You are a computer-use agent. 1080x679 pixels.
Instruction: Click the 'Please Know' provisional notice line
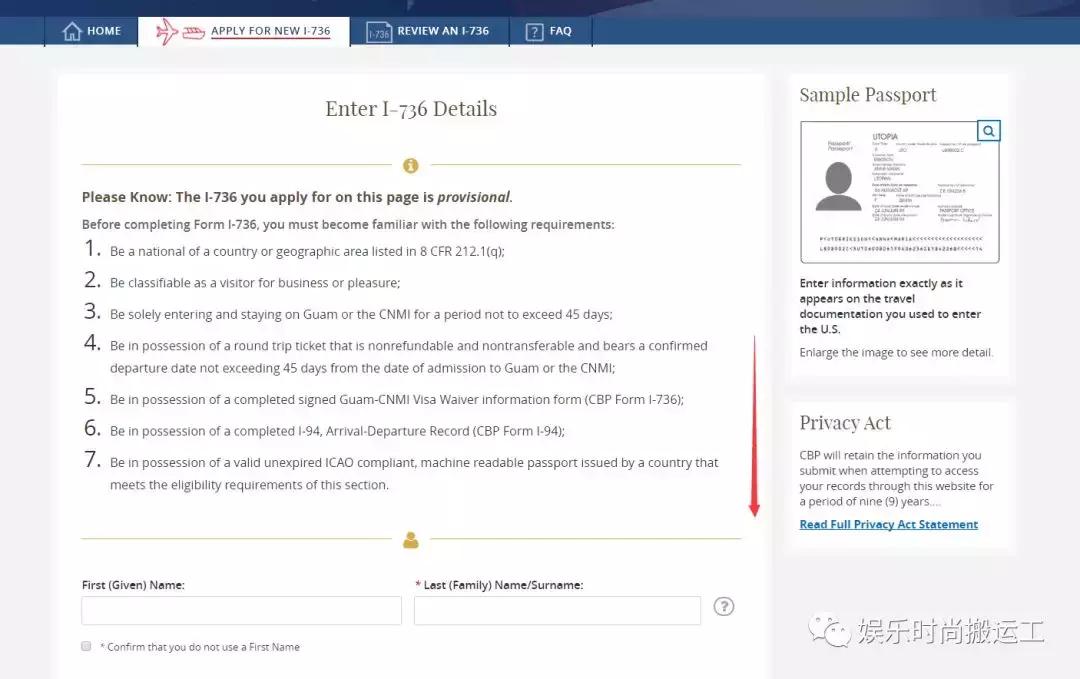click(297, 197)
